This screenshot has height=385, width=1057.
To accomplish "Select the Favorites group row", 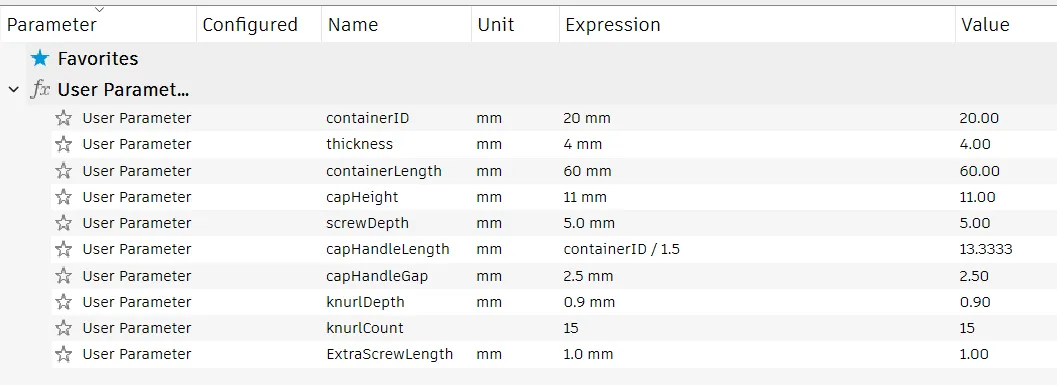I will [x=528, y=59].
